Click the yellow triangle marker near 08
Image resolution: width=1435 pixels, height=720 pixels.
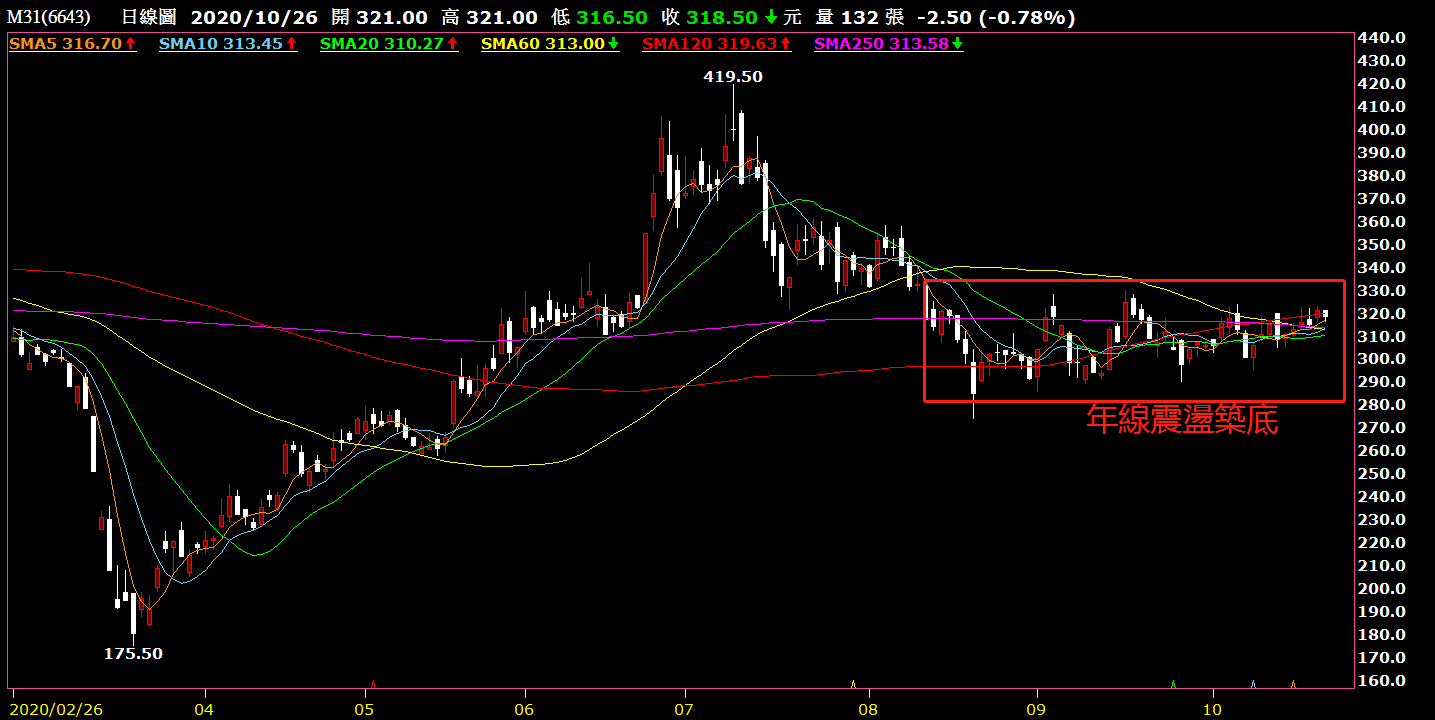[853, 685]
